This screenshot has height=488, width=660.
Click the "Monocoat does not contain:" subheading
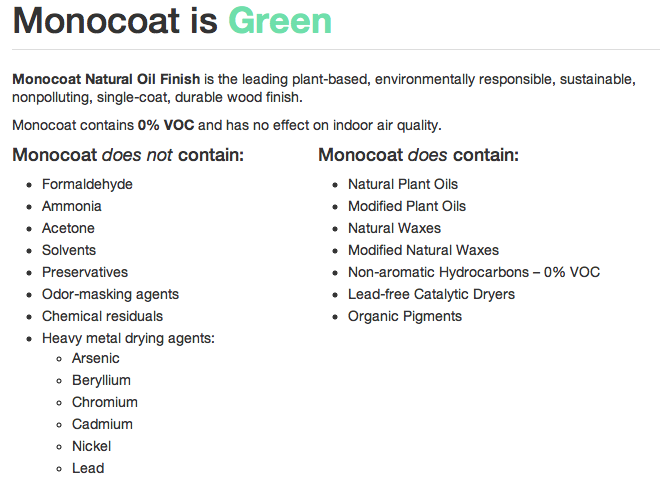[128, 155]
